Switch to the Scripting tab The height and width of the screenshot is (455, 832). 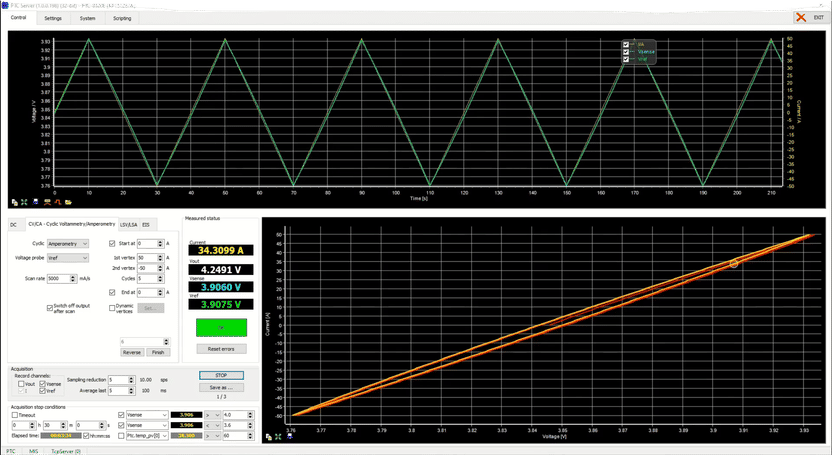click(122, 18)
